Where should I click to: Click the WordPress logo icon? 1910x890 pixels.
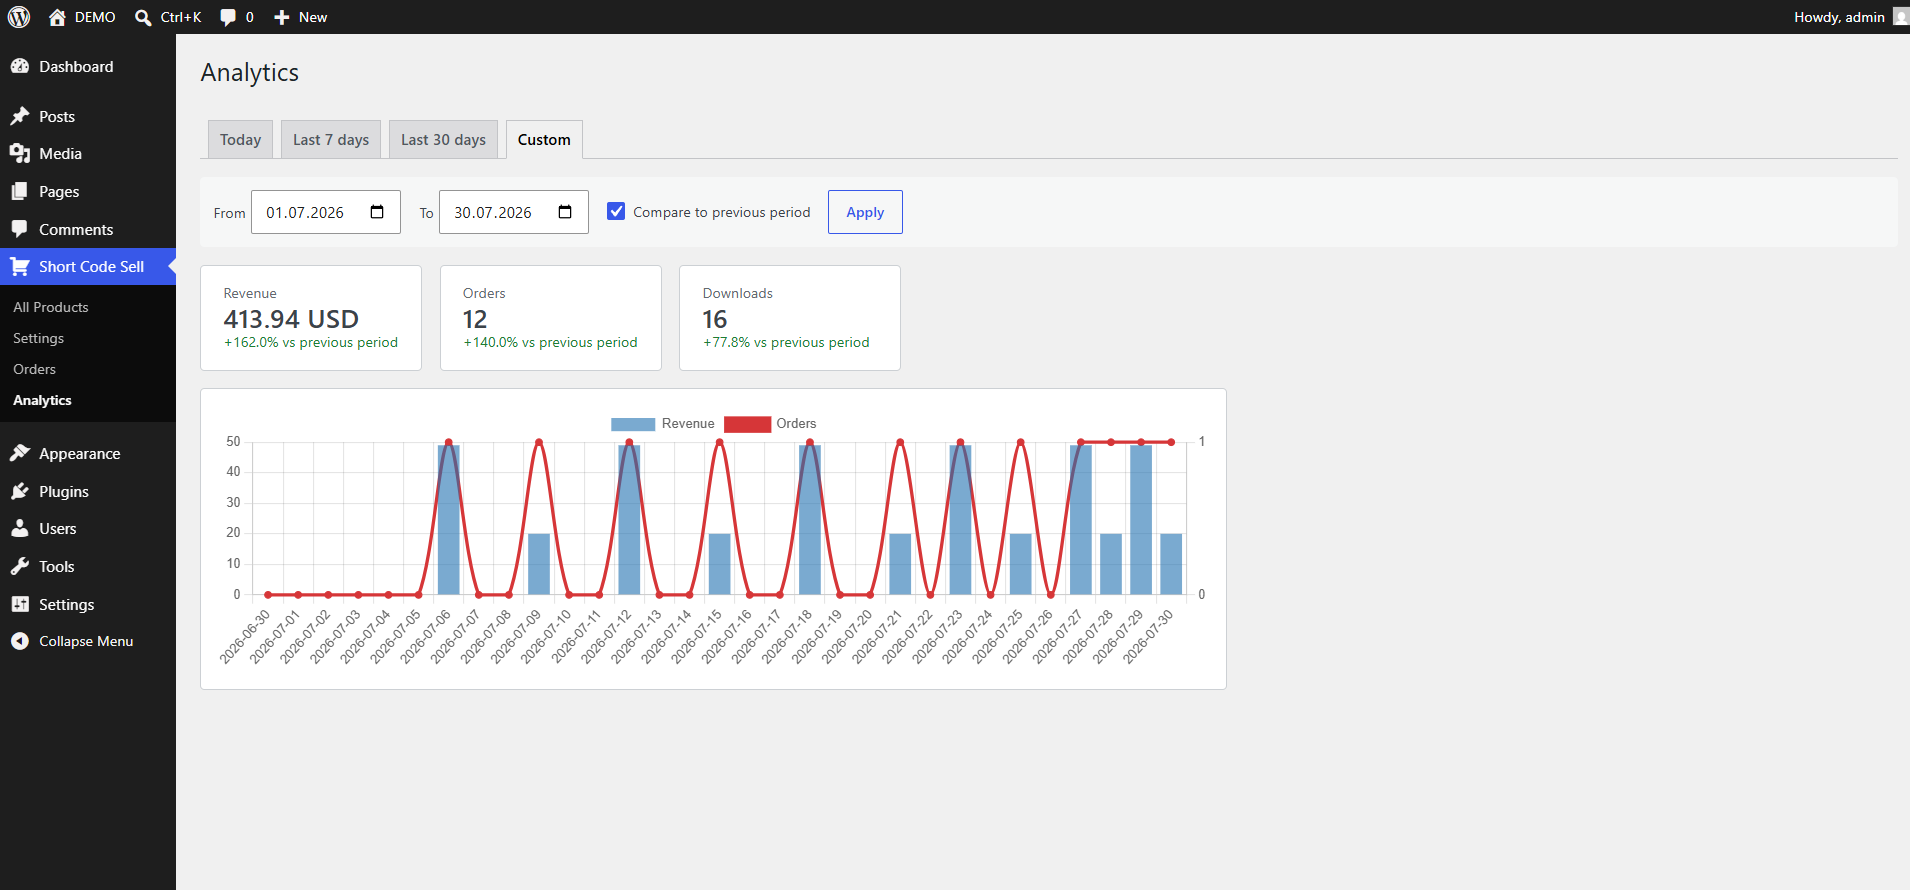coord(19,17)
